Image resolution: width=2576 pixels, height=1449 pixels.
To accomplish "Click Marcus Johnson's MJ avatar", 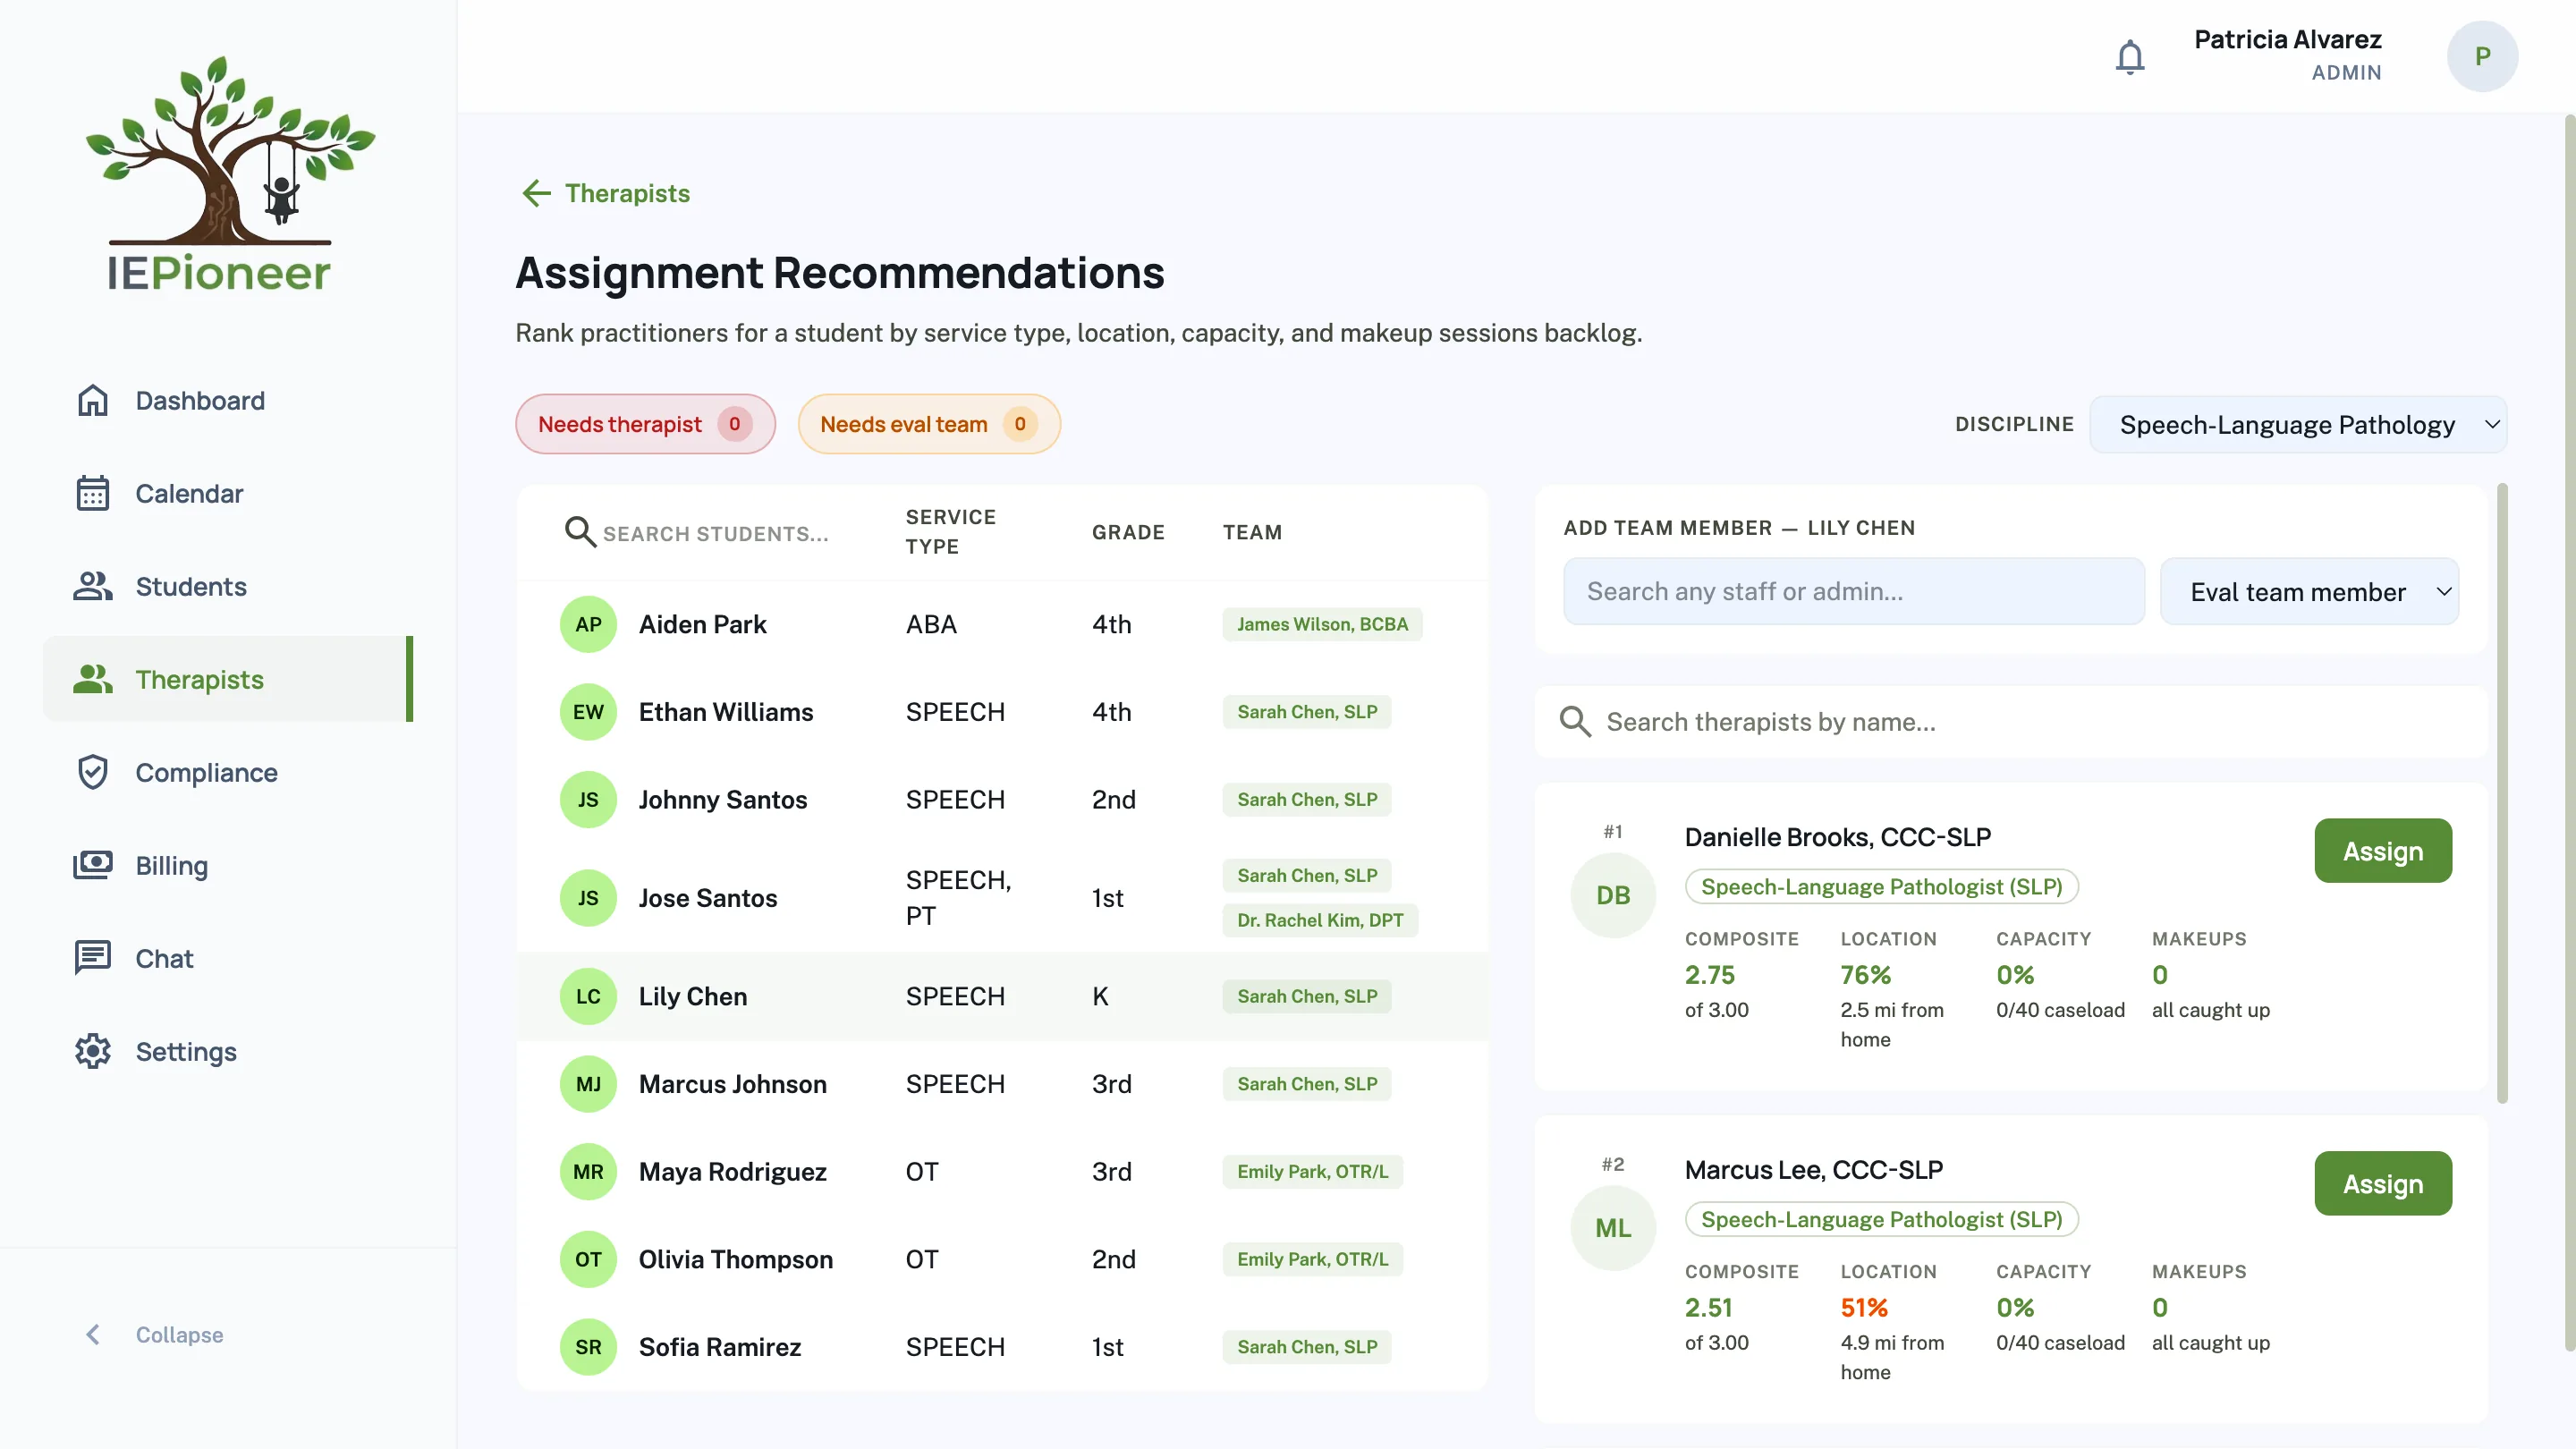I will pyautogui.click(x=588, y=1085).
